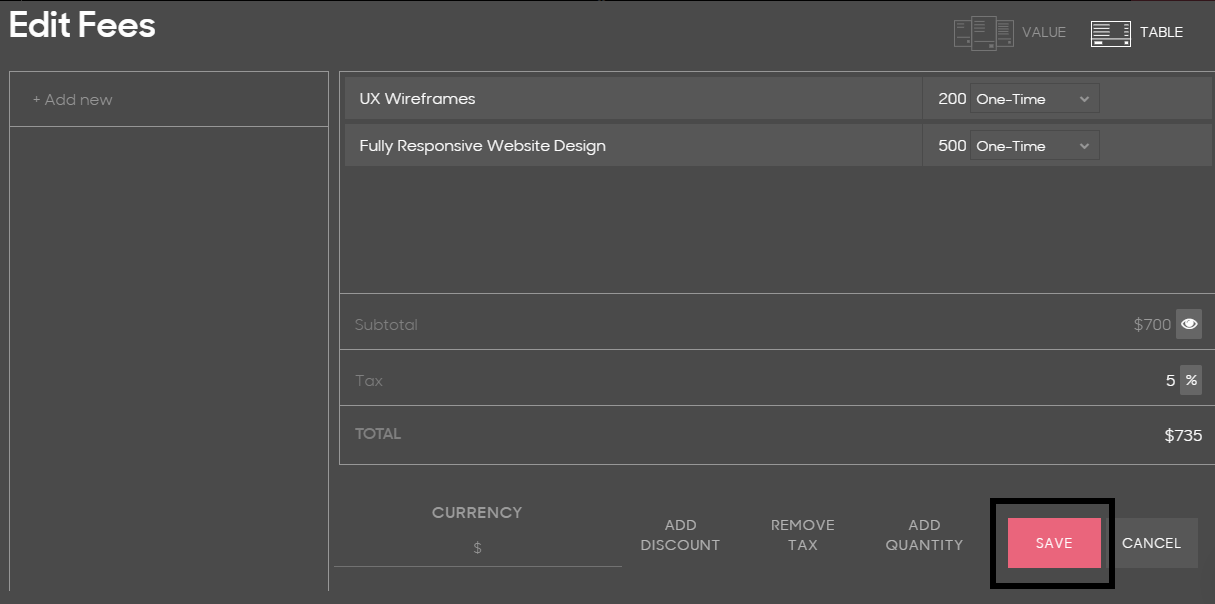Click the 500 price value
The height and width of the screenshot is (604, 1215).
click(x=952, y=146)
